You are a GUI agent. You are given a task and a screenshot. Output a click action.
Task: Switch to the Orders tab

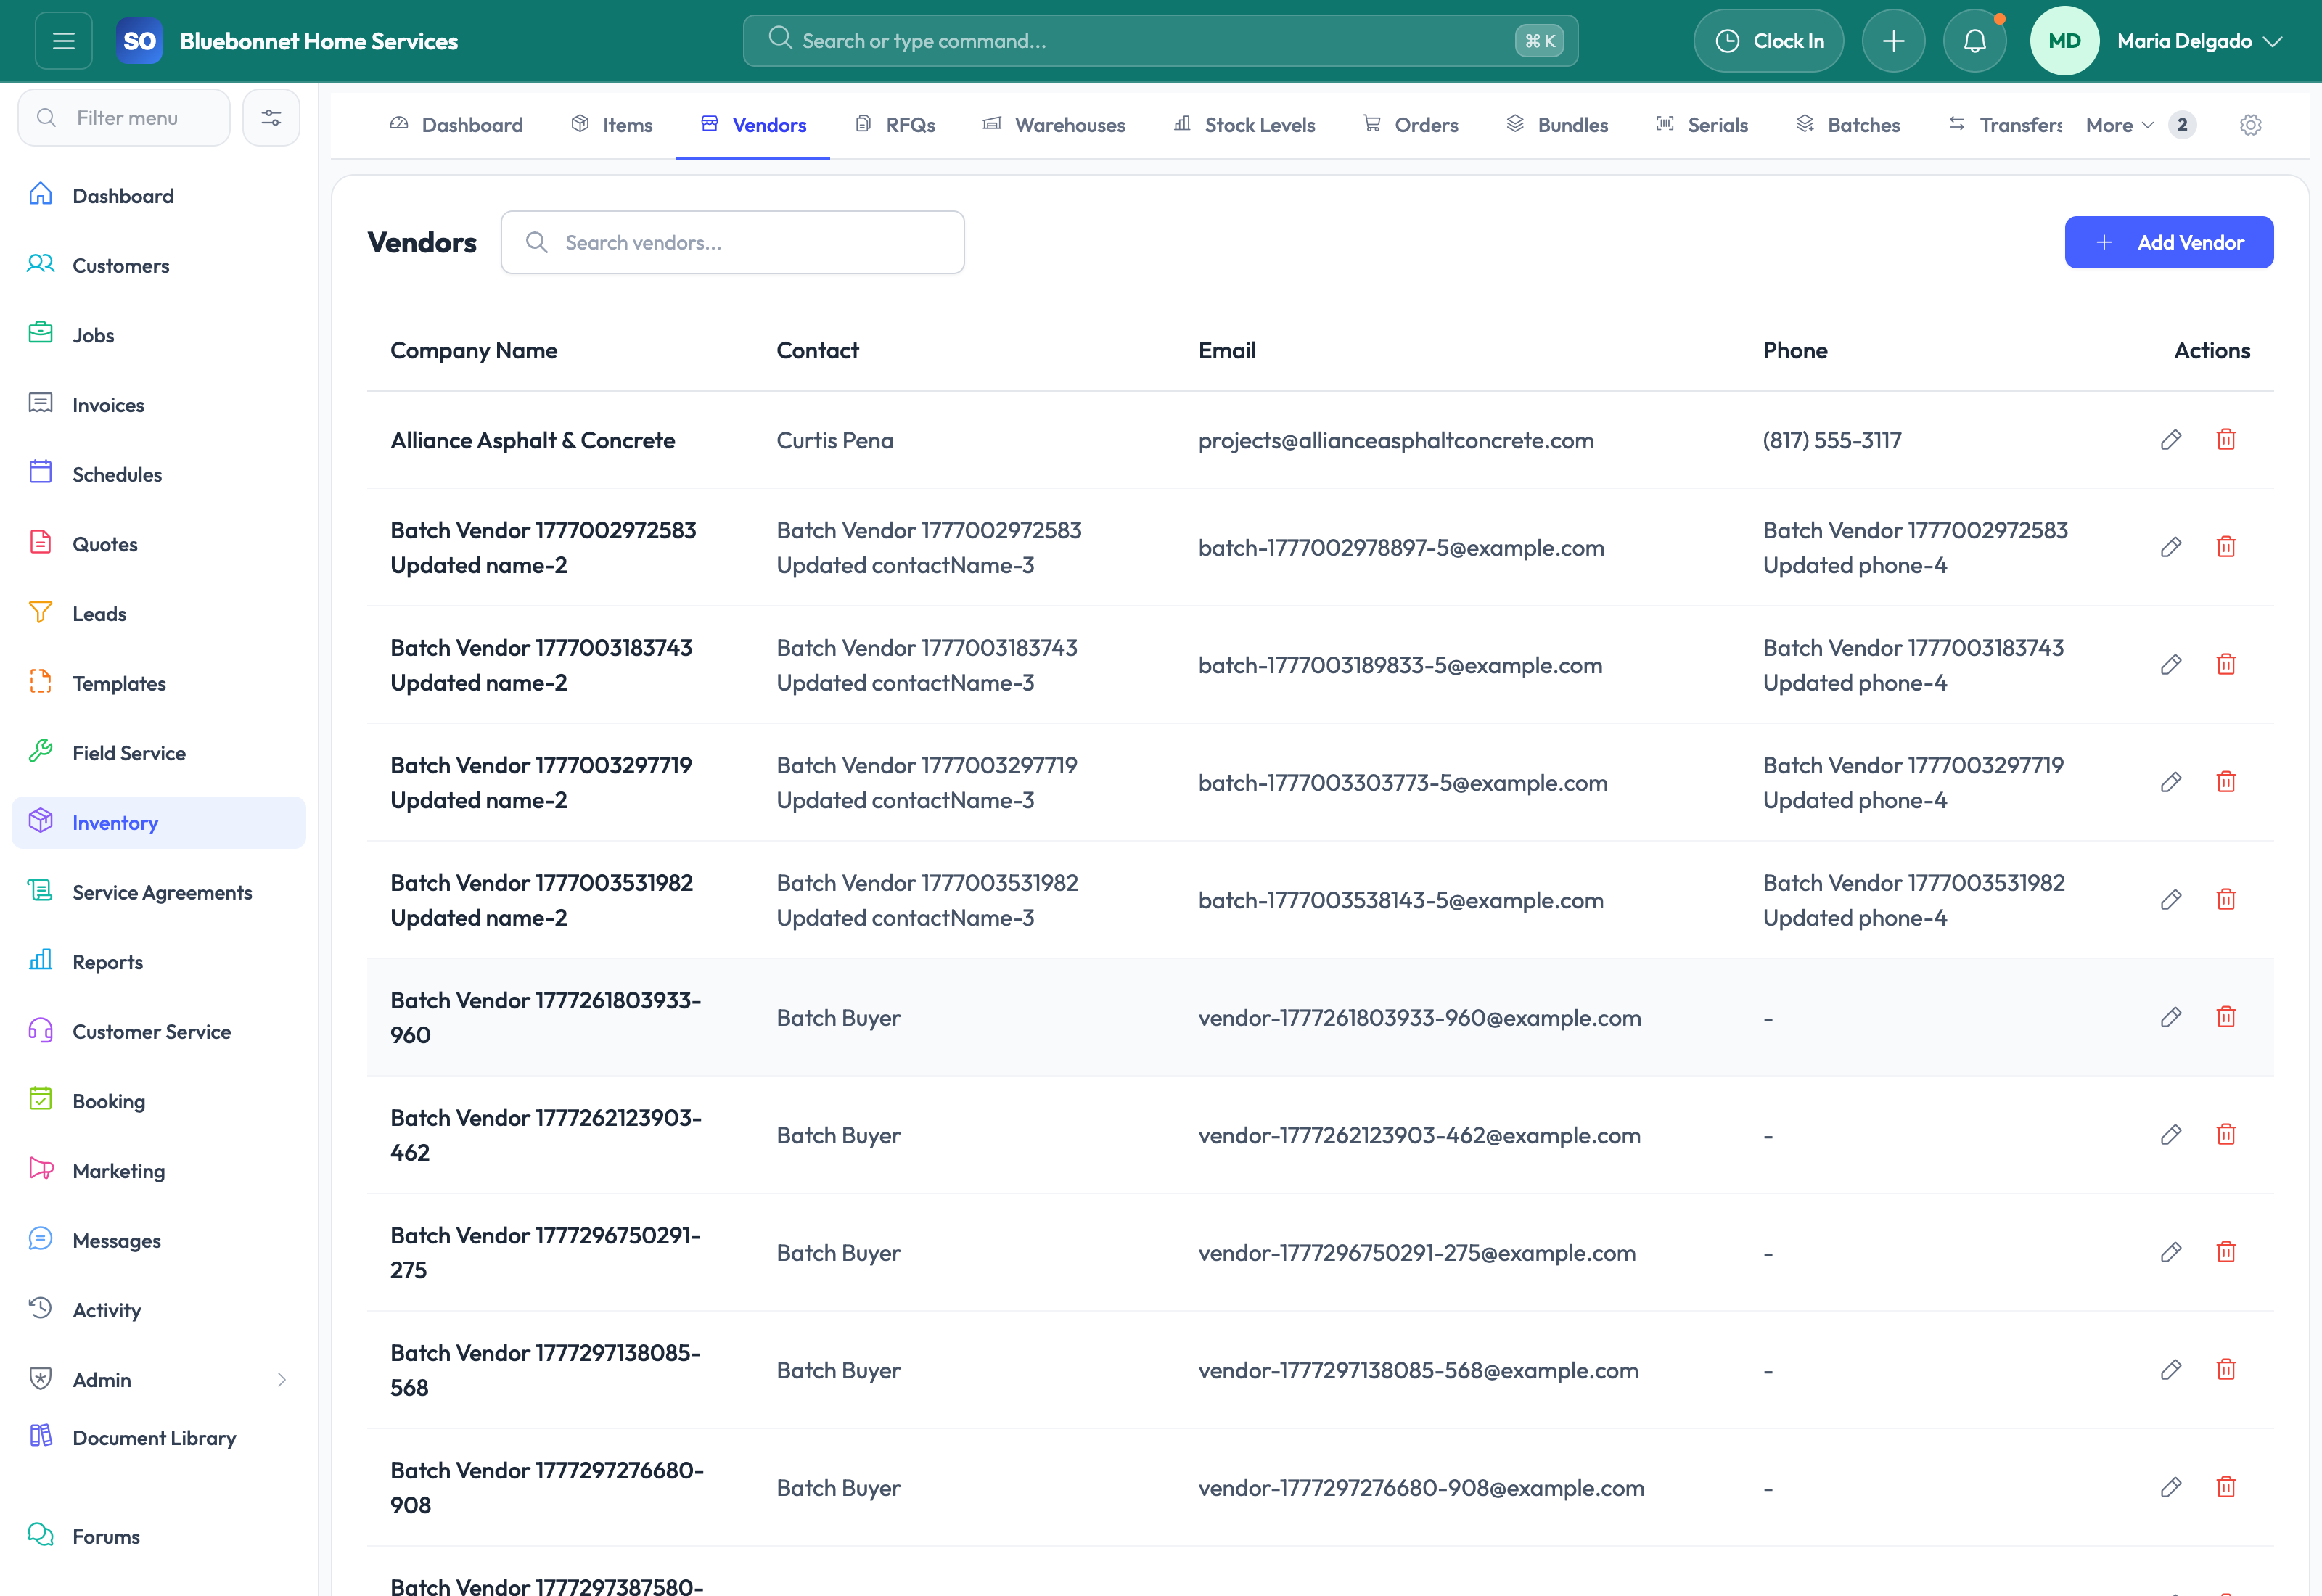click(1410, 125)
